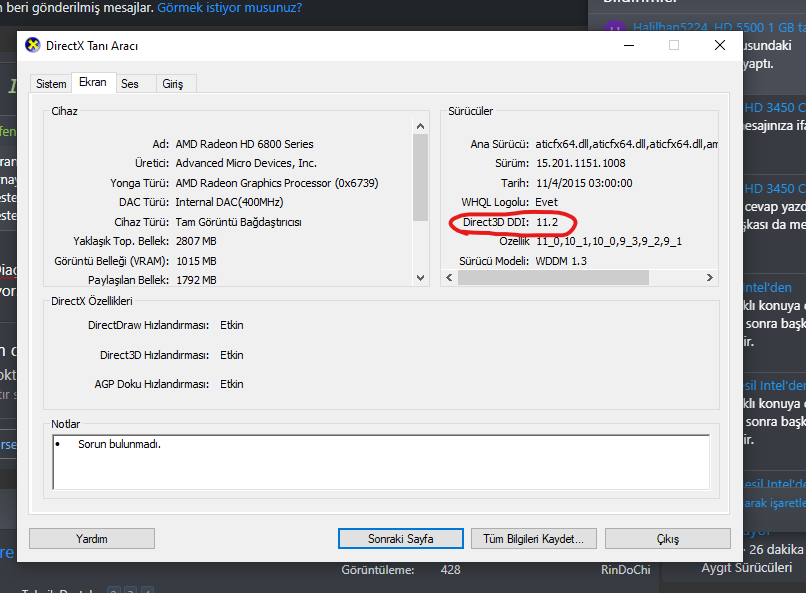Viewport: 806px width, 593px height.
Task: Click the Sürücüler horizontal scrollbar thumb
Action: [553, 277]
